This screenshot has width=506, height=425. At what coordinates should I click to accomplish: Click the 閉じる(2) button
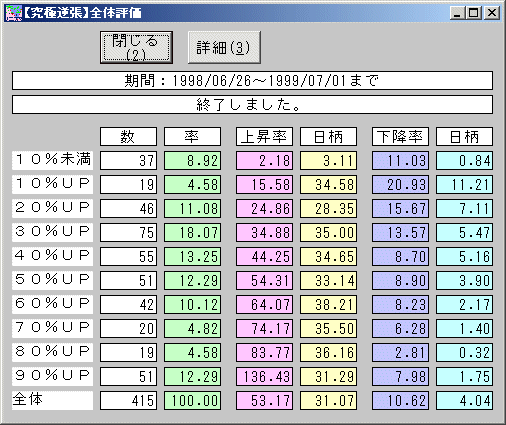(136, 47)
